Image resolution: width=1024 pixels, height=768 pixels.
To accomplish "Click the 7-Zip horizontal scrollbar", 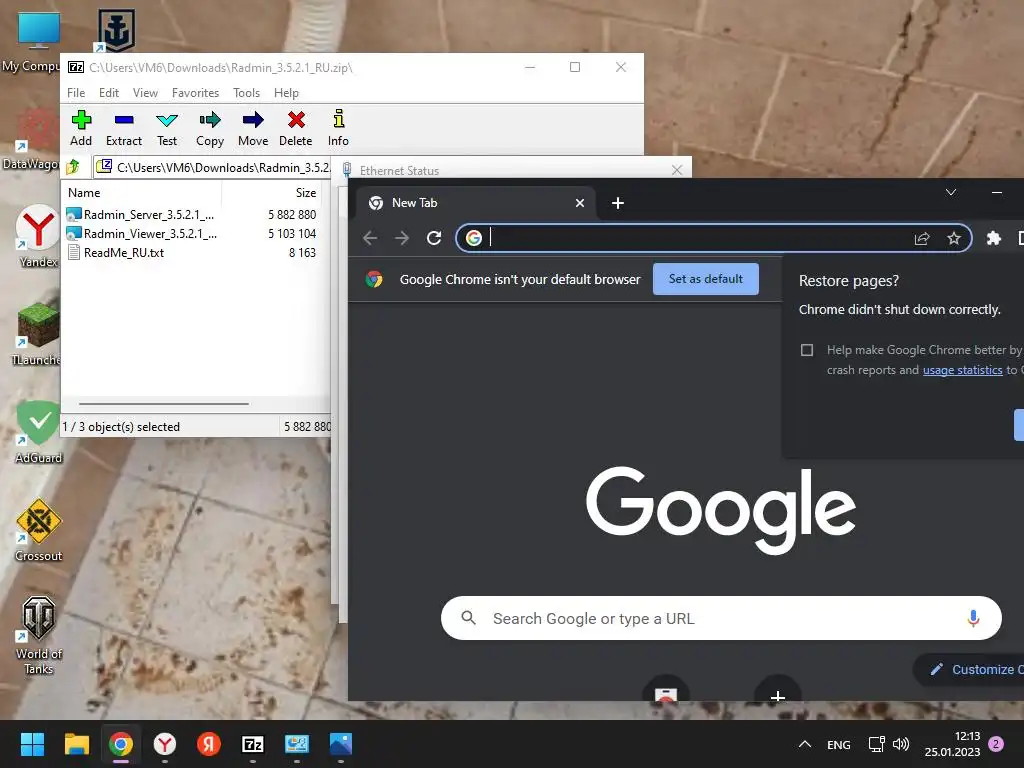I will click(163, 404).
